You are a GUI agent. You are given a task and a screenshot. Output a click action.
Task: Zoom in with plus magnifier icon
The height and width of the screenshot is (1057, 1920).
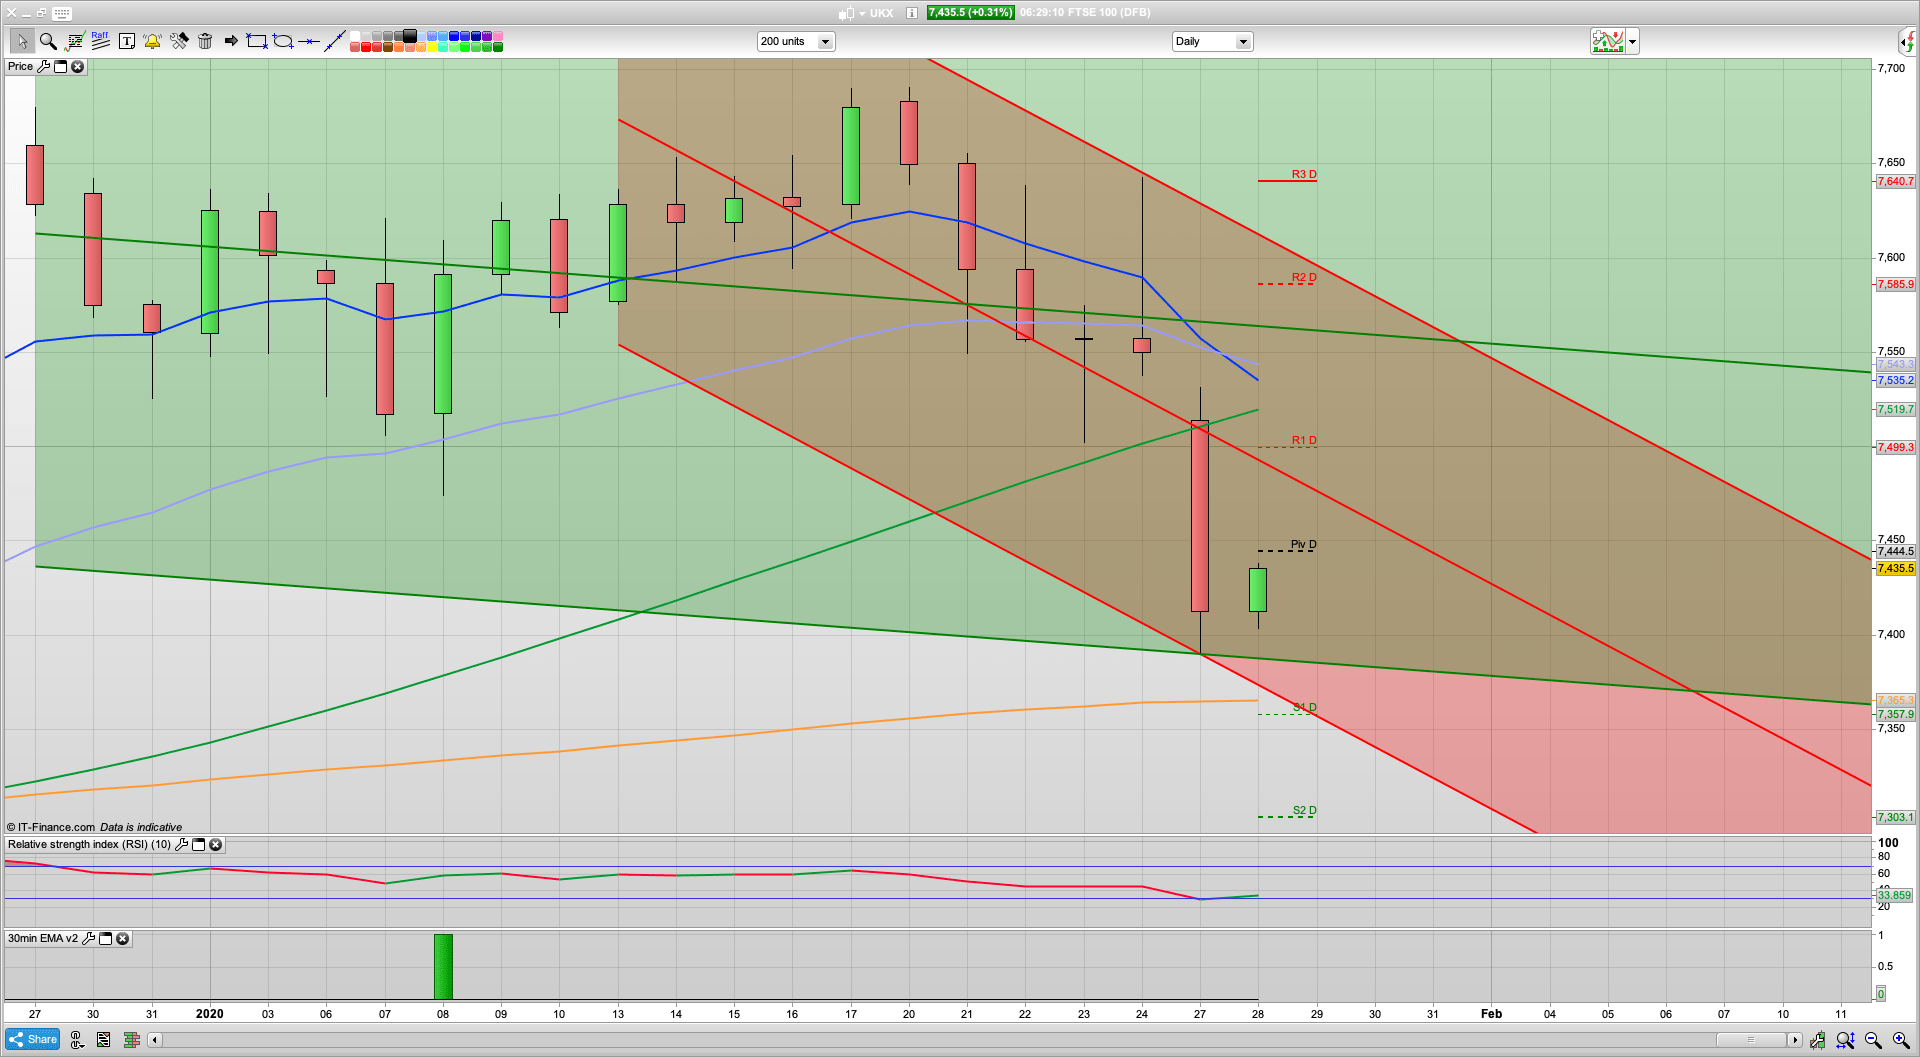click(x=1901, y=1040)
